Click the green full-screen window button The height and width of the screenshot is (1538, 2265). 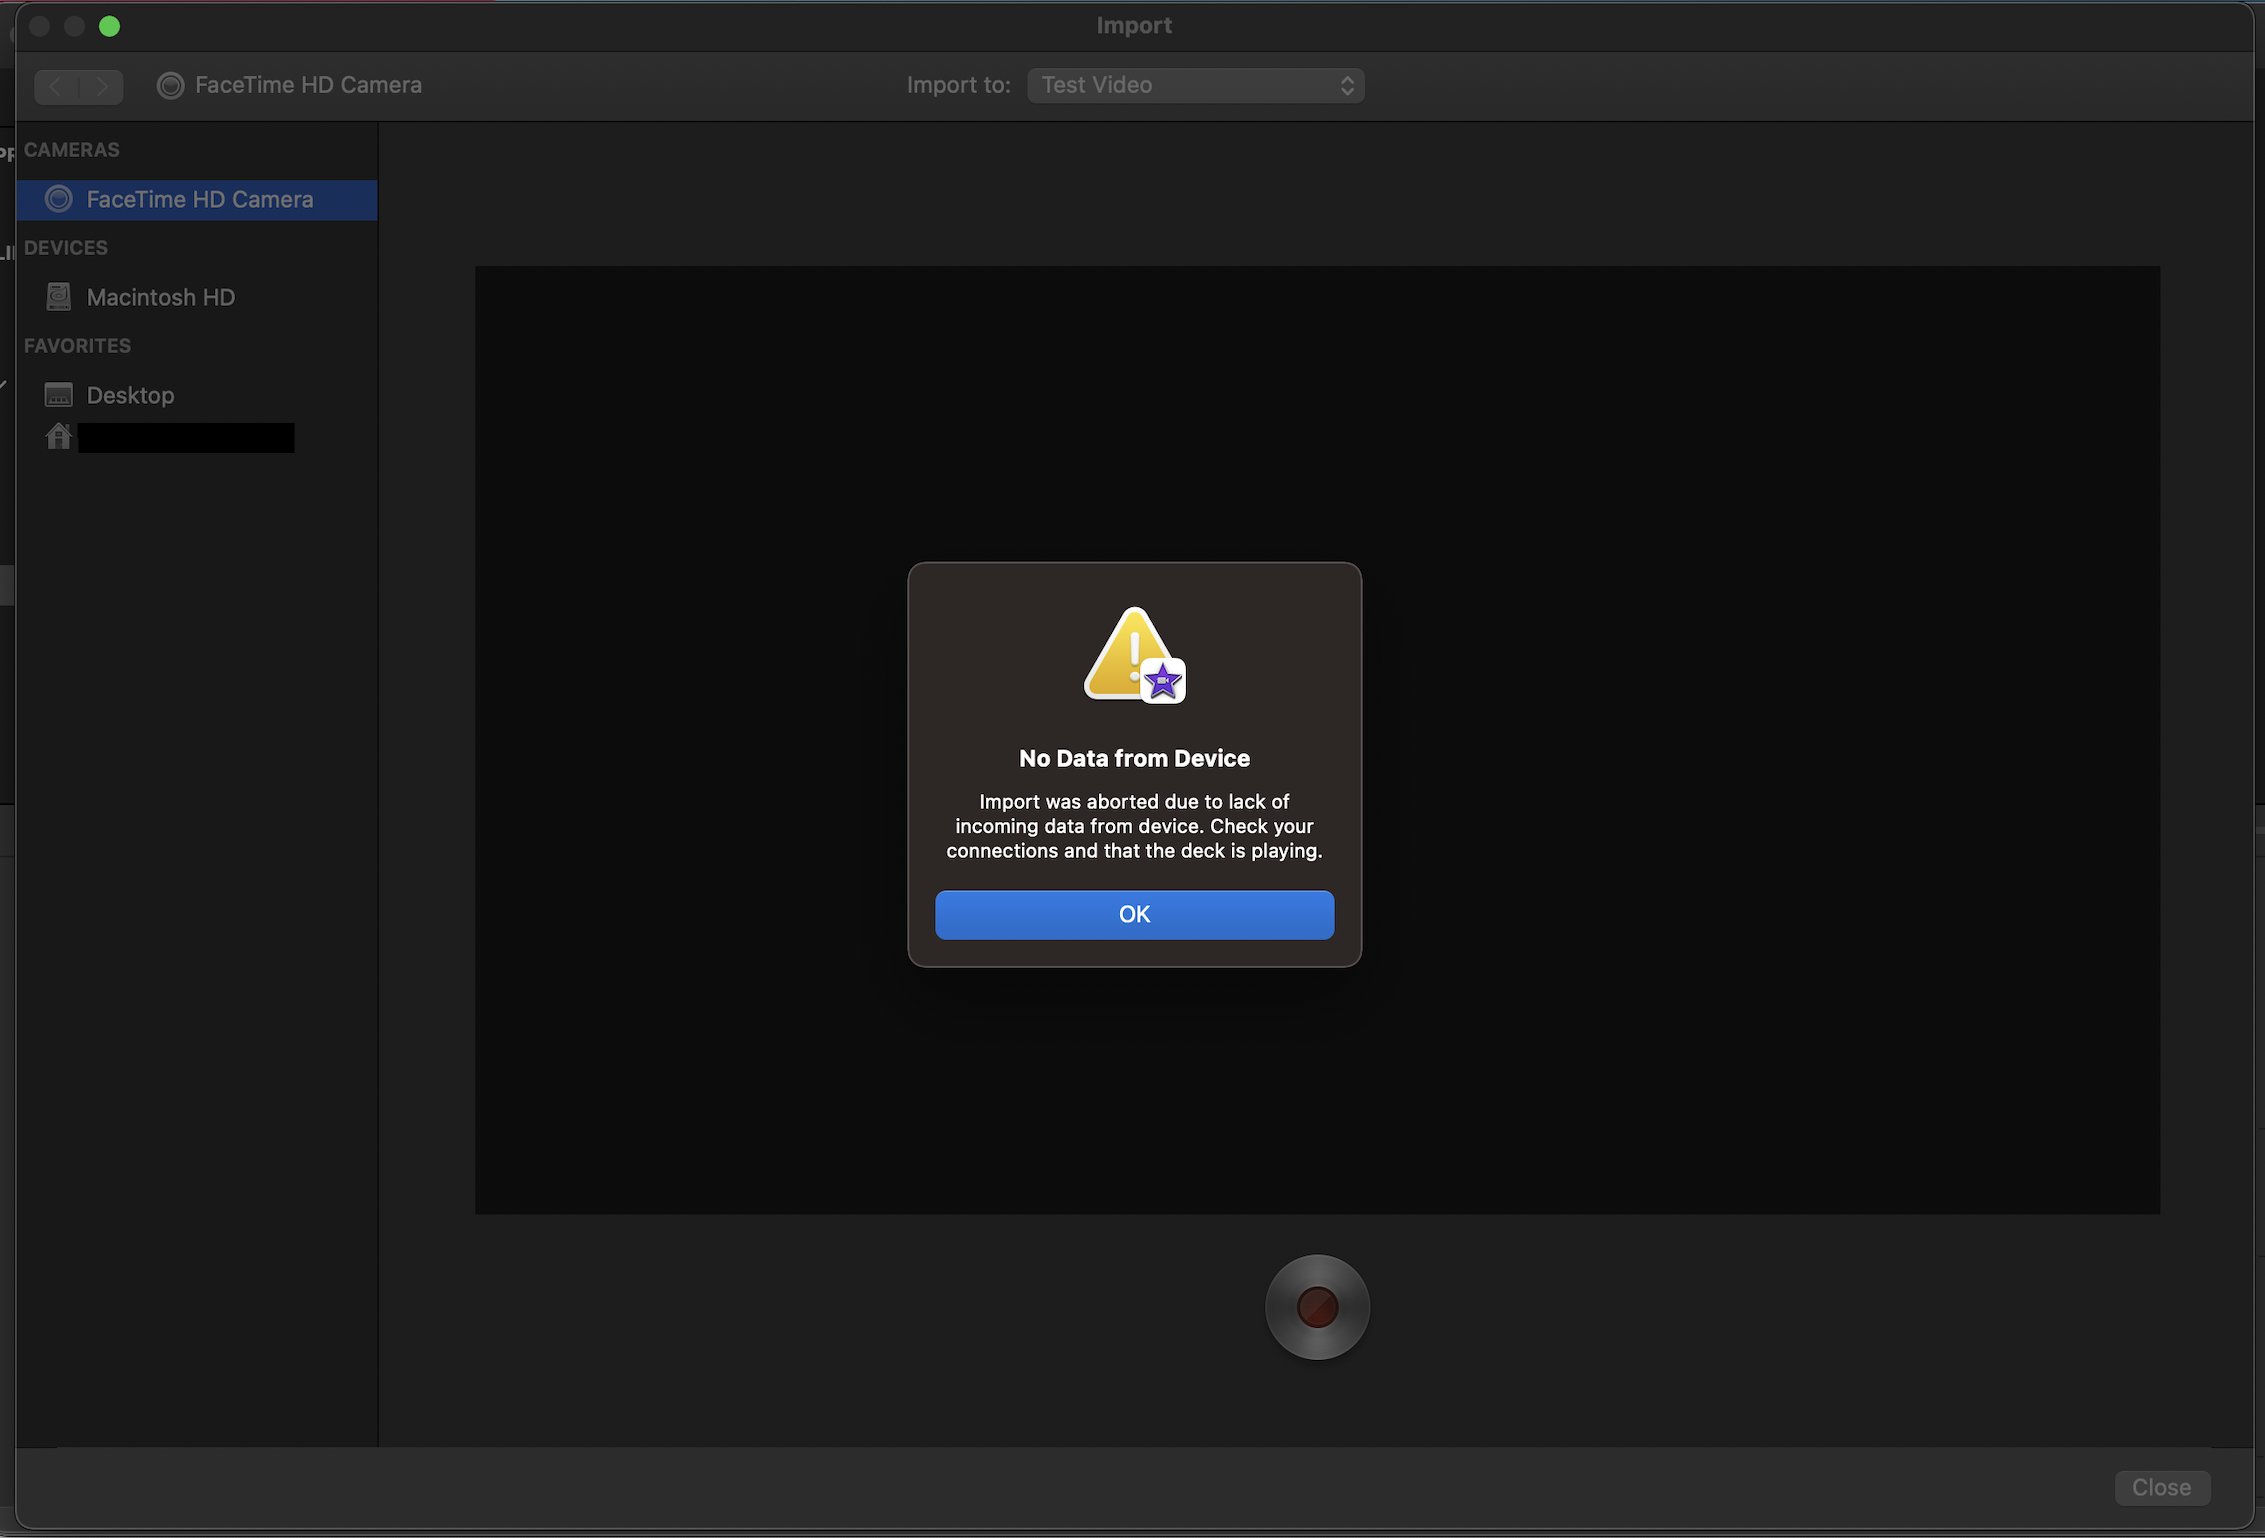point(110,26)
